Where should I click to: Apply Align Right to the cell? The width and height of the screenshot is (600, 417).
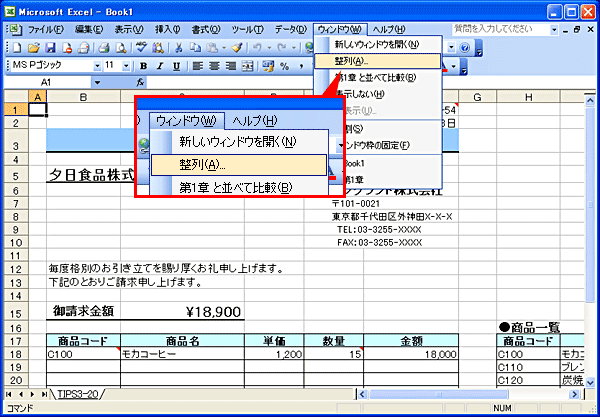coord(230,66)
